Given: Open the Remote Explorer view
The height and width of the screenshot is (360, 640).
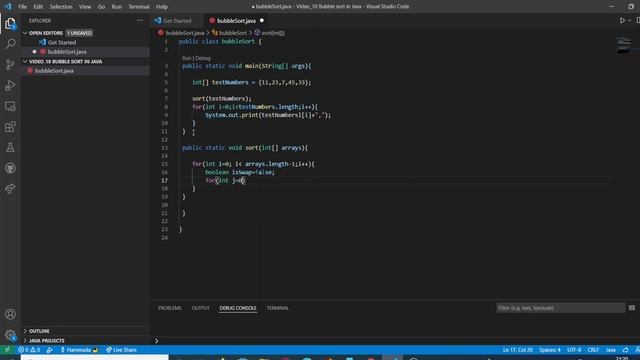Looking at the screenshot, I should (10, 106).
